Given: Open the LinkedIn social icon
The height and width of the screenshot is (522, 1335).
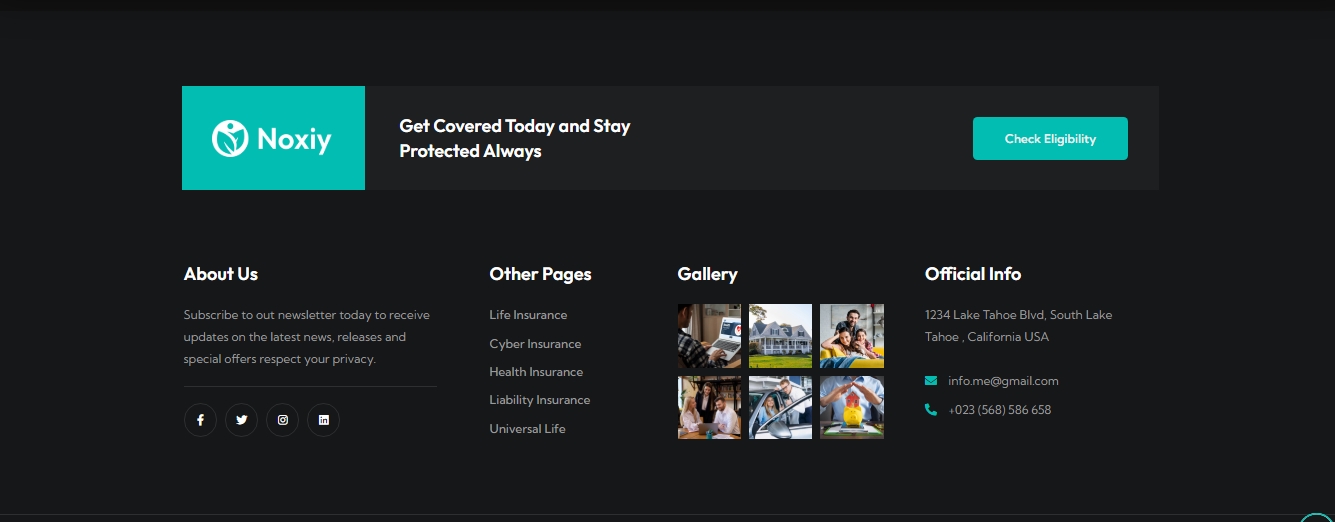Looking at the screenshot, I should pos(323,420).
